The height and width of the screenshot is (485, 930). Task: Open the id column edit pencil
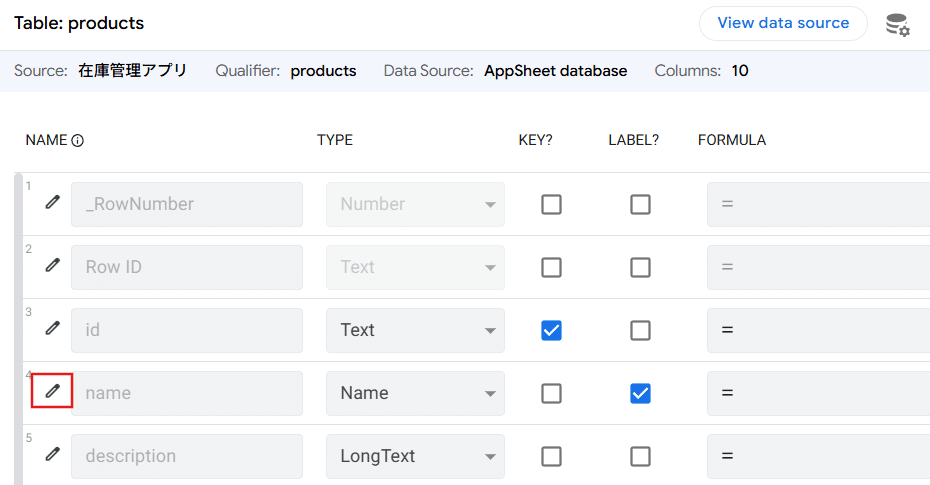pyautogui.click(x=53, y=329)
